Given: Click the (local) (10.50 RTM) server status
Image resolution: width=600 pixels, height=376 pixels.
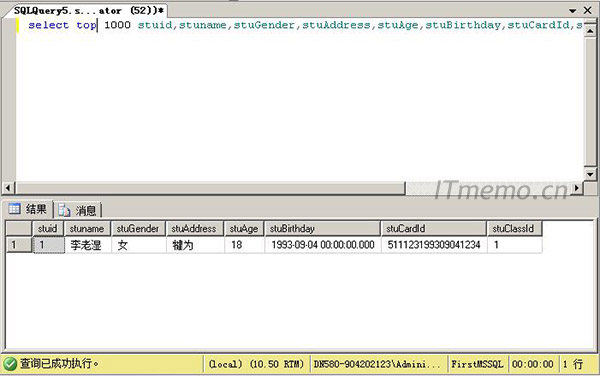Looking at the screenshot, I should pos(256,364).
